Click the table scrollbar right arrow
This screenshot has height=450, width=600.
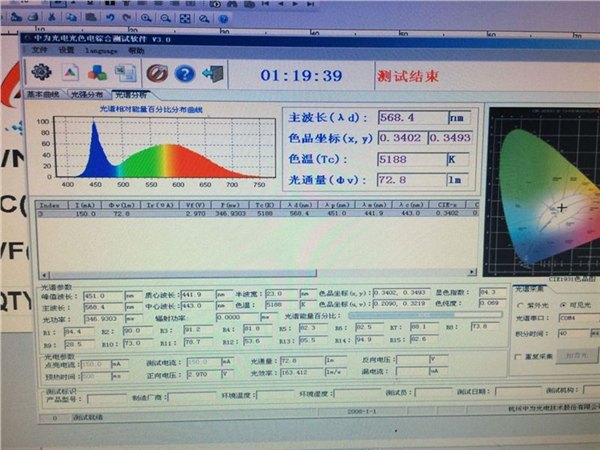(x=472, y=272)
